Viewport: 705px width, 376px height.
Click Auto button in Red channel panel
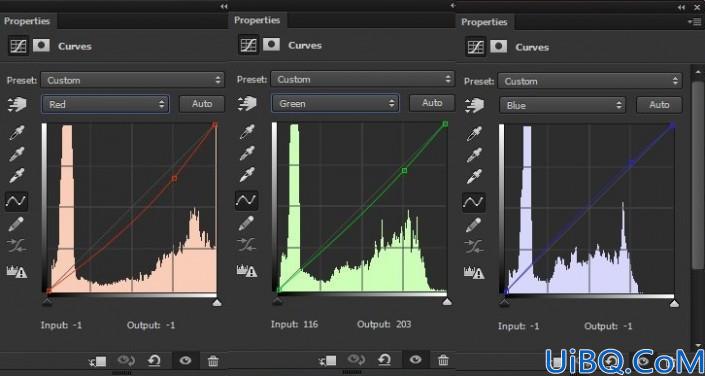(202, 104)
